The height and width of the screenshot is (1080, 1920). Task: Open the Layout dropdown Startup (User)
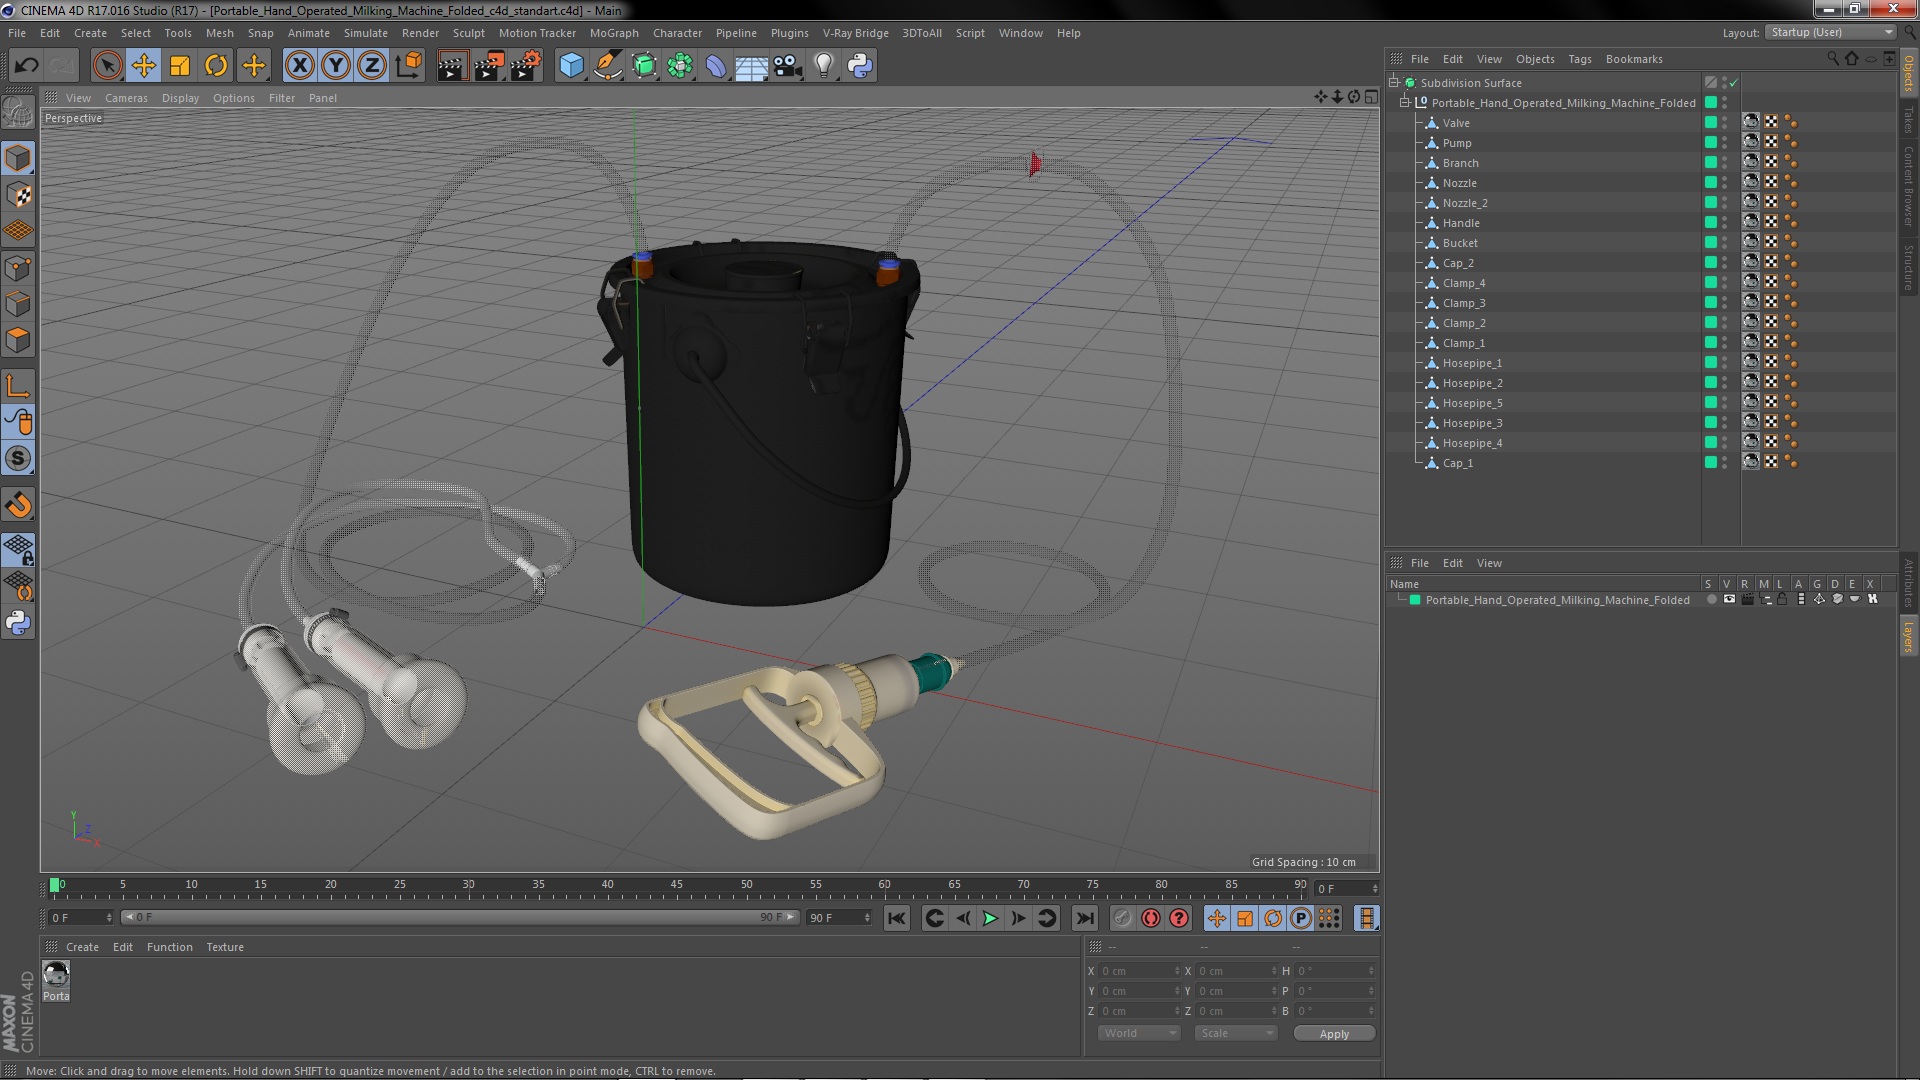[x=1831, y=32]
